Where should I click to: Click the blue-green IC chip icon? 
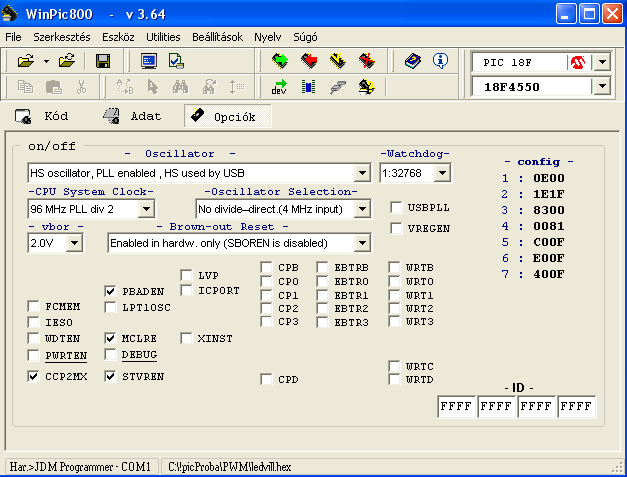[x=308, y=86]
